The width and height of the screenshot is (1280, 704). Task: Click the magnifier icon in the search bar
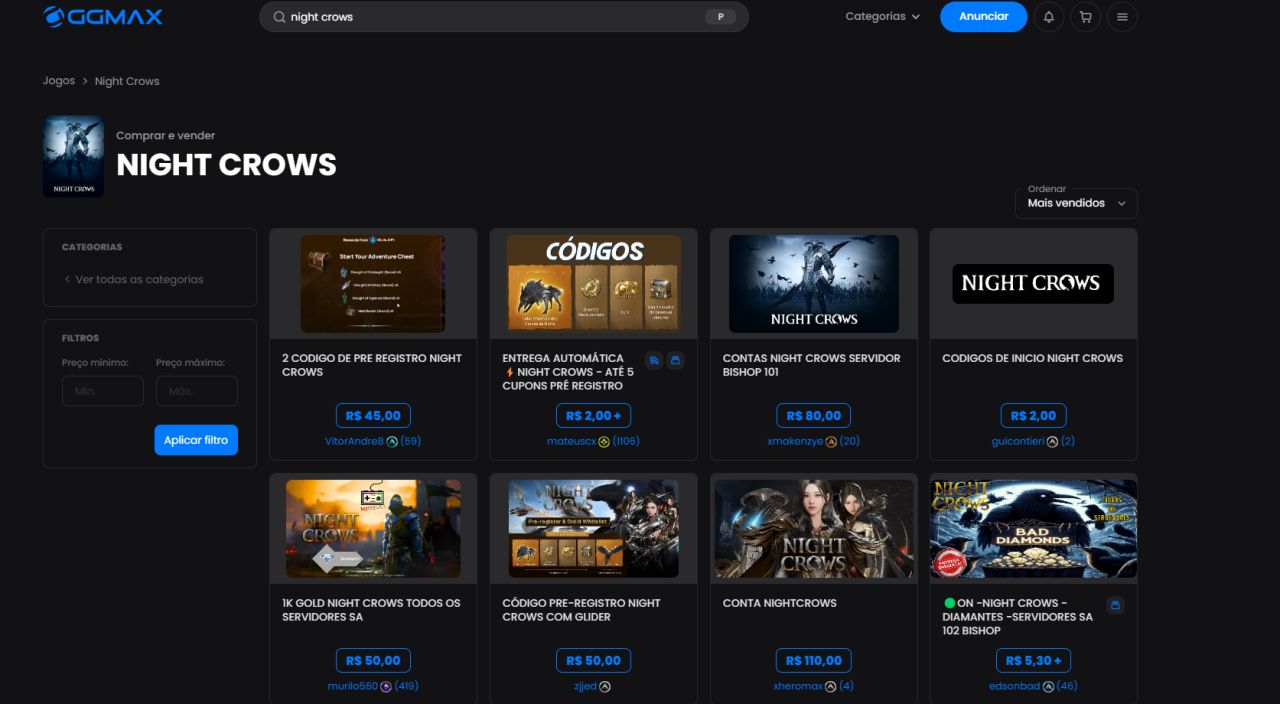278,17
